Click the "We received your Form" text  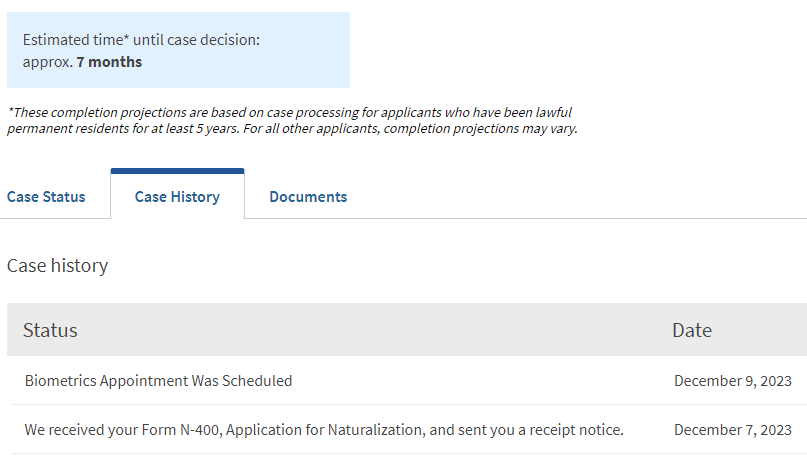pyautogui.click(x=105, y=430)
